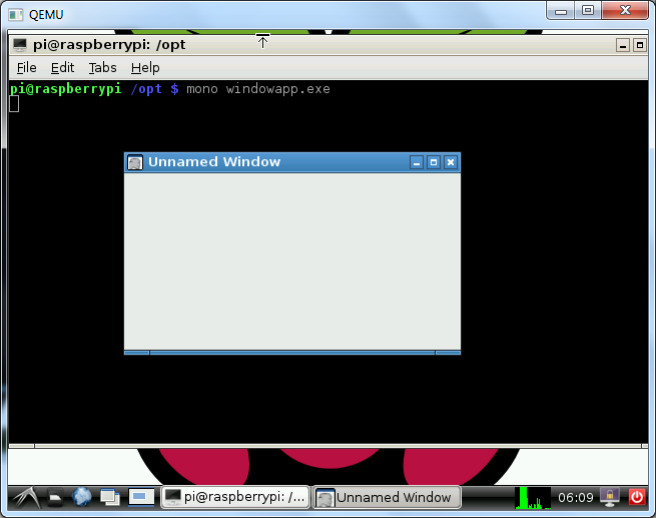Viewport: 656px width, 518px height.
Task: Open the Edit menu in the terminal
Action: tap(62, 67)
